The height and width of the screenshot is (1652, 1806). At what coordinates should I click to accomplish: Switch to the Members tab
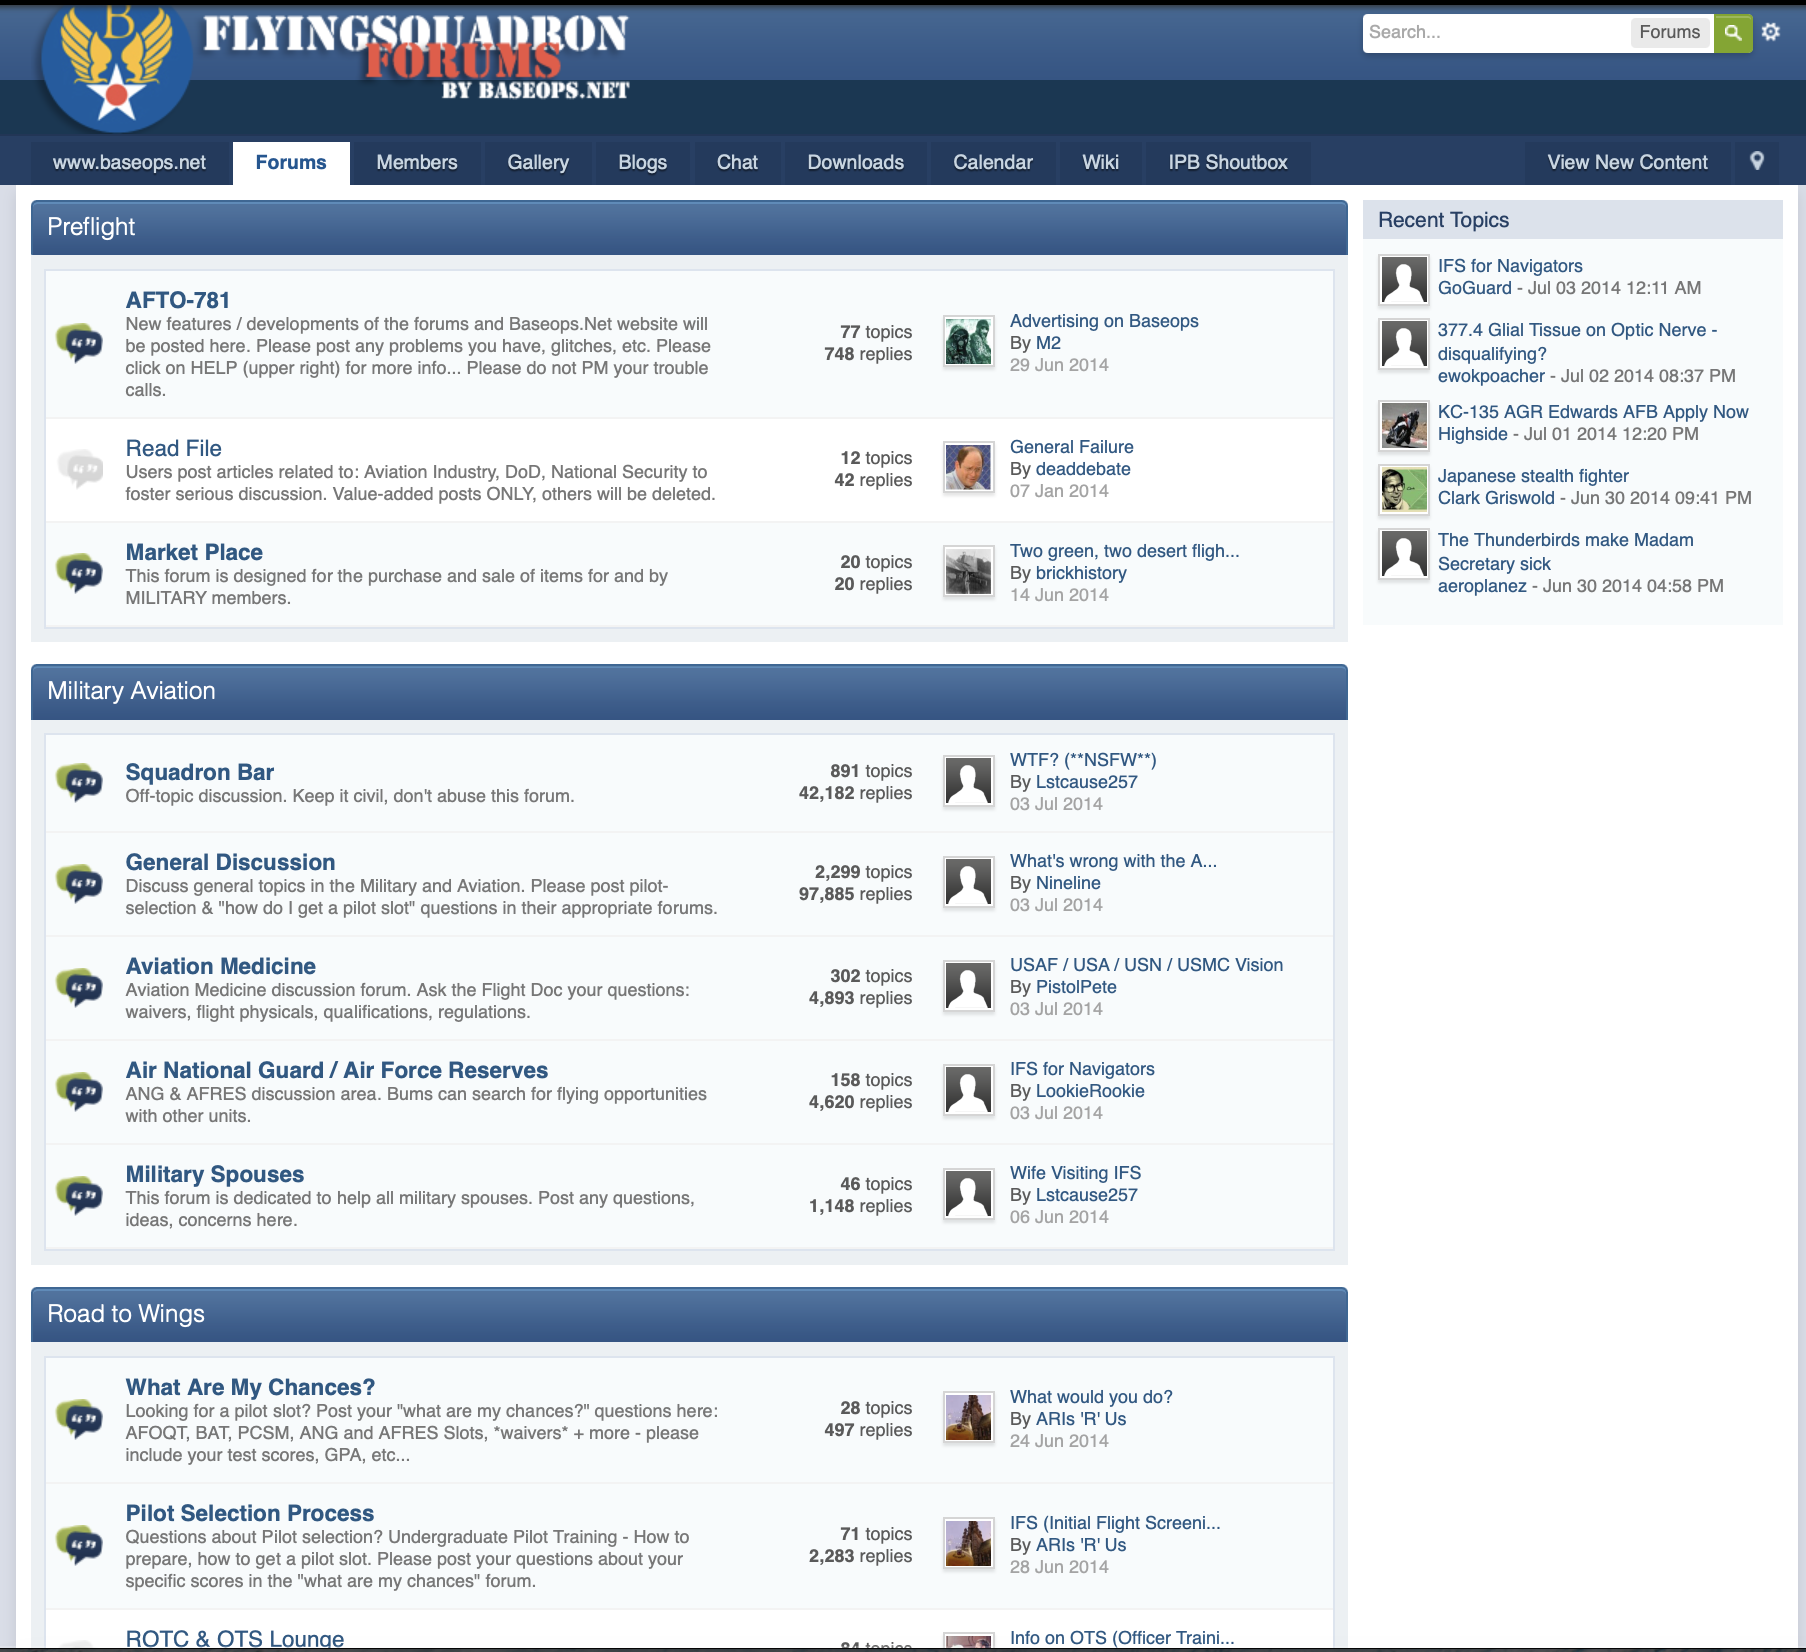point(416,162)
